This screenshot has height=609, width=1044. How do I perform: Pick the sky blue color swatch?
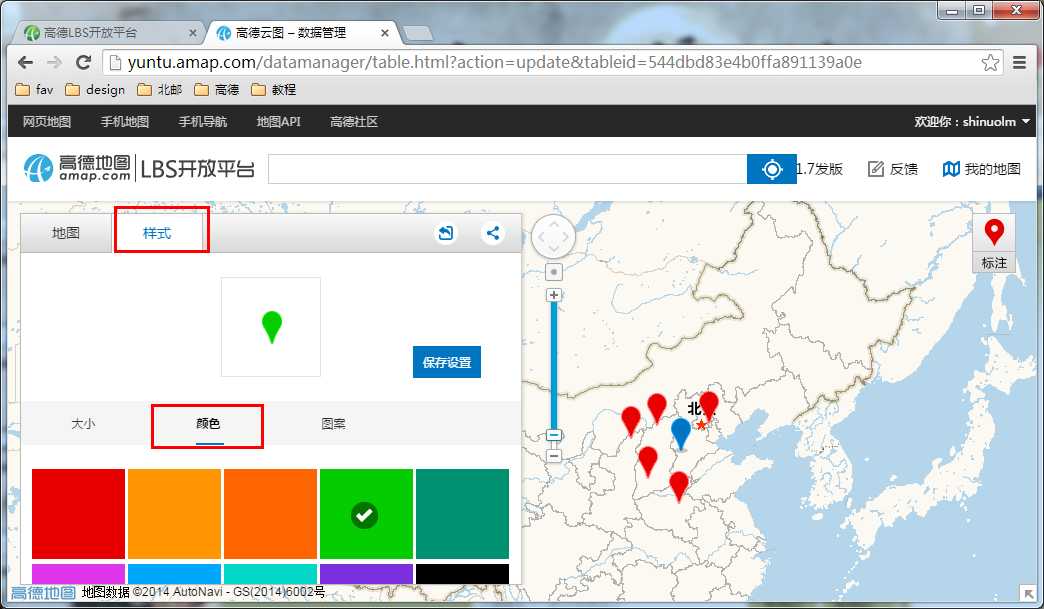coord(174,574)
